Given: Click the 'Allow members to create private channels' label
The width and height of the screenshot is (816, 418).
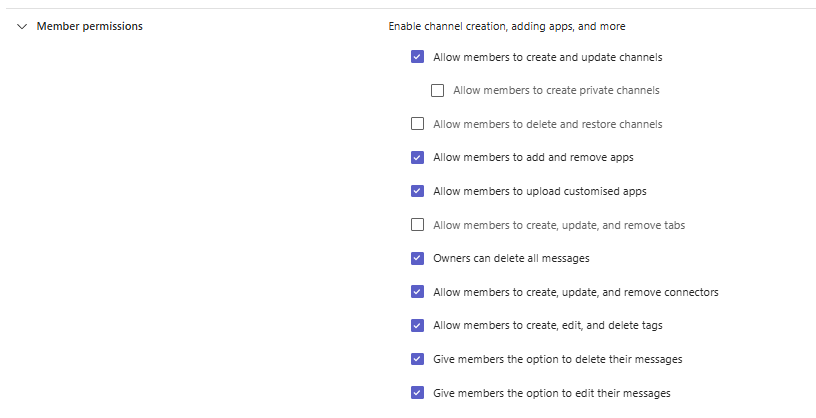Looking at the screenshot, I should pyautogui.click(x=556, y=91).
